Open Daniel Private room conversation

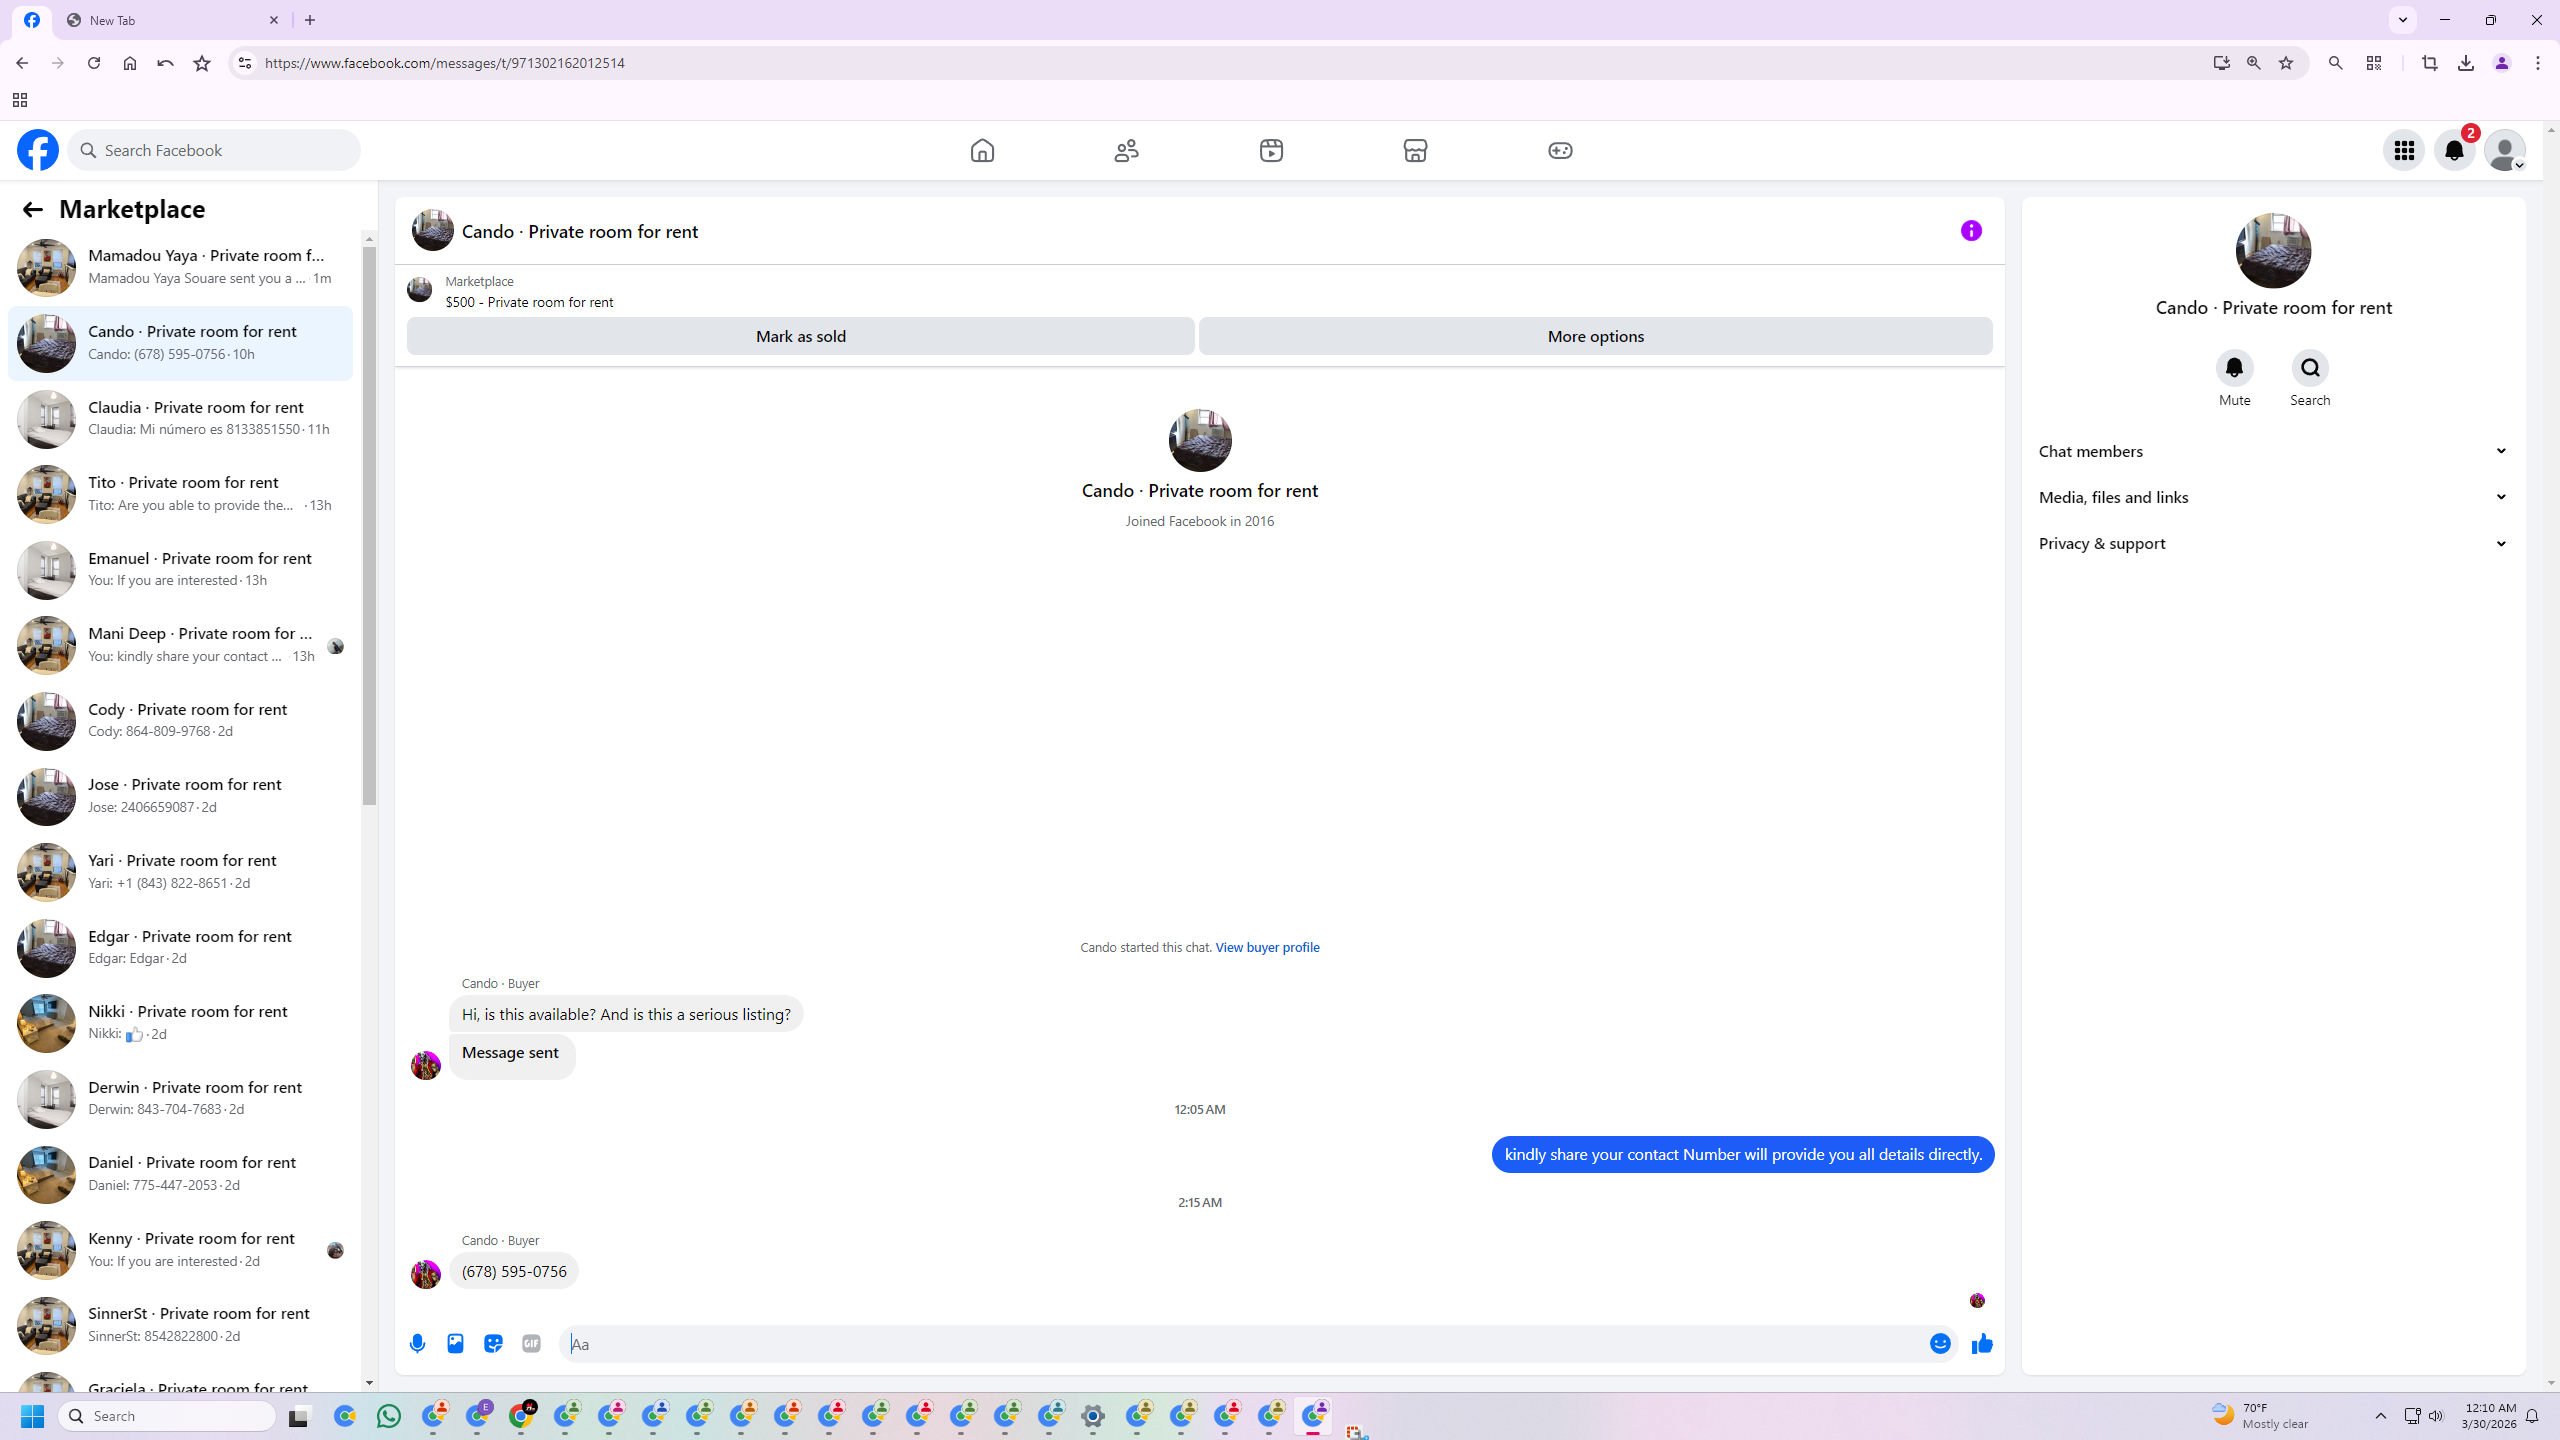[180, 1174]
